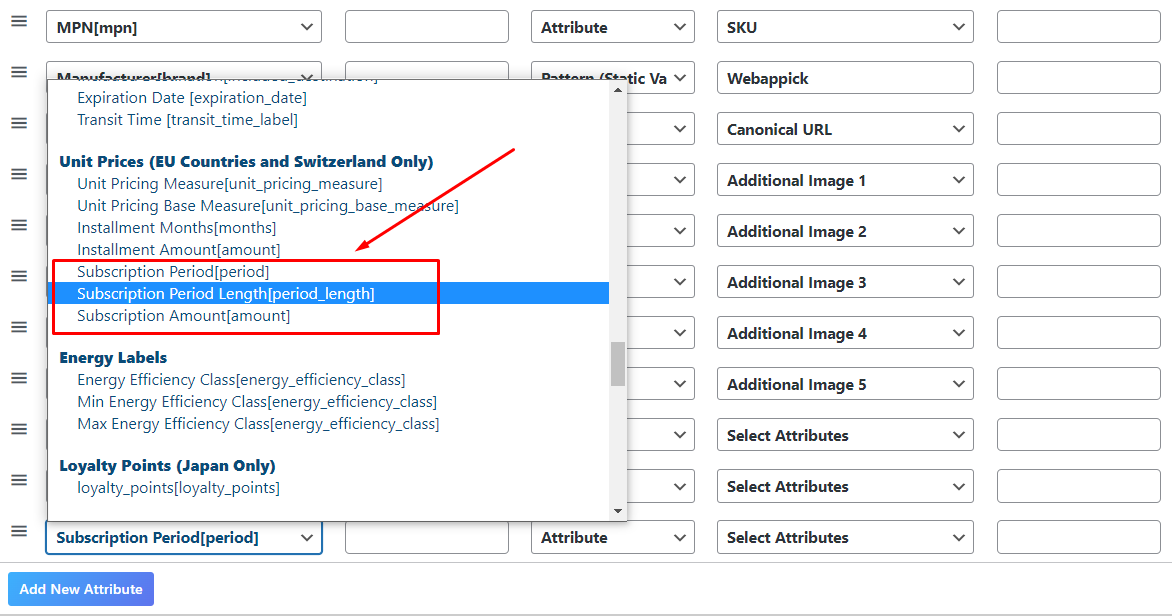Click drag handle in Canonical URL row
The height and width of the screenshot is (616, 1172).
[x=19, y=123]
